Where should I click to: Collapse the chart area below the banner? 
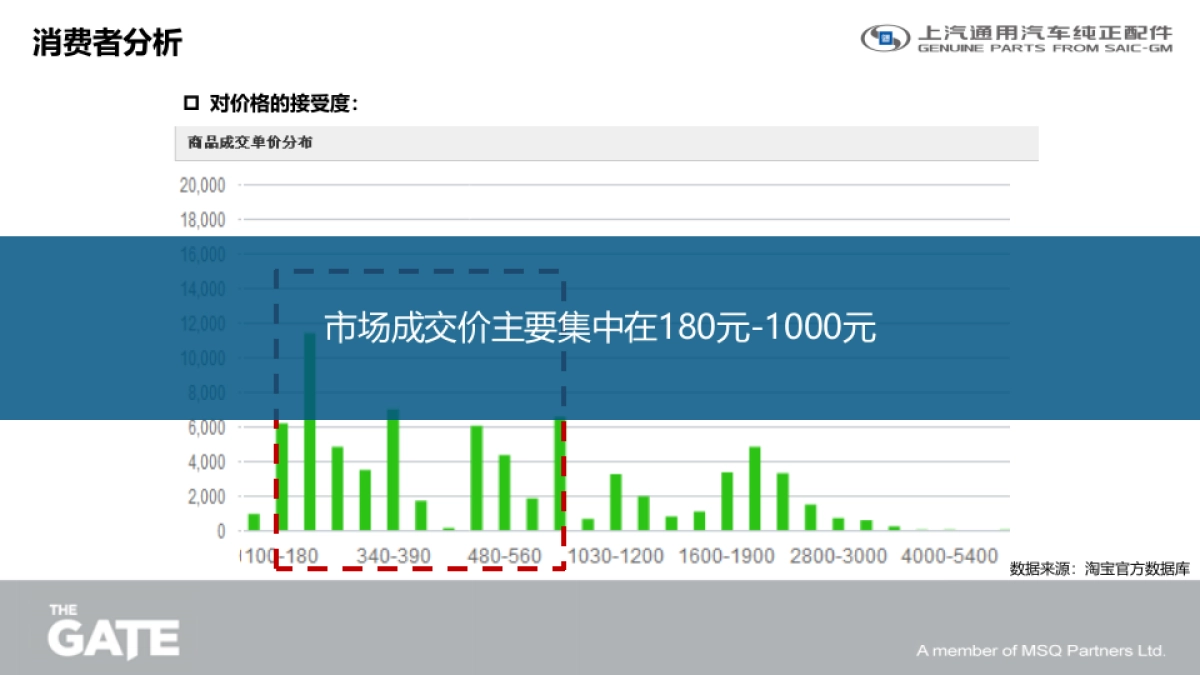[600, 480]
